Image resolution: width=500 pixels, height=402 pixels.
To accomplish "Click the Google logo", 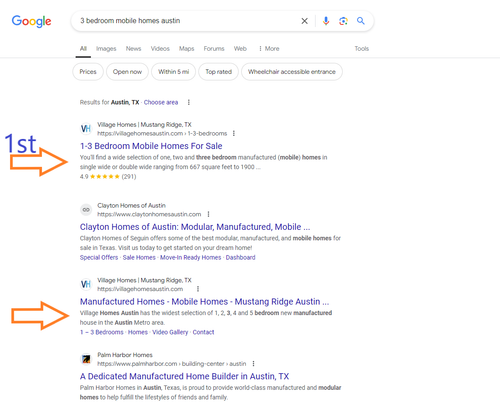I will (x=31, y=21).
